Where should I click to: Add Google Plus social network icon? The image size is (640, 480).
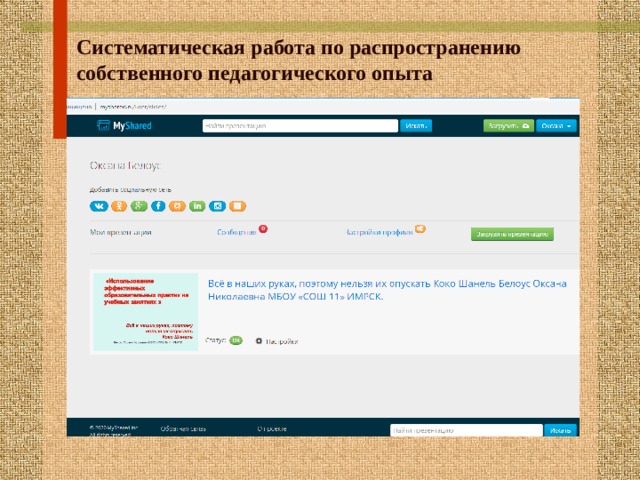139,206
